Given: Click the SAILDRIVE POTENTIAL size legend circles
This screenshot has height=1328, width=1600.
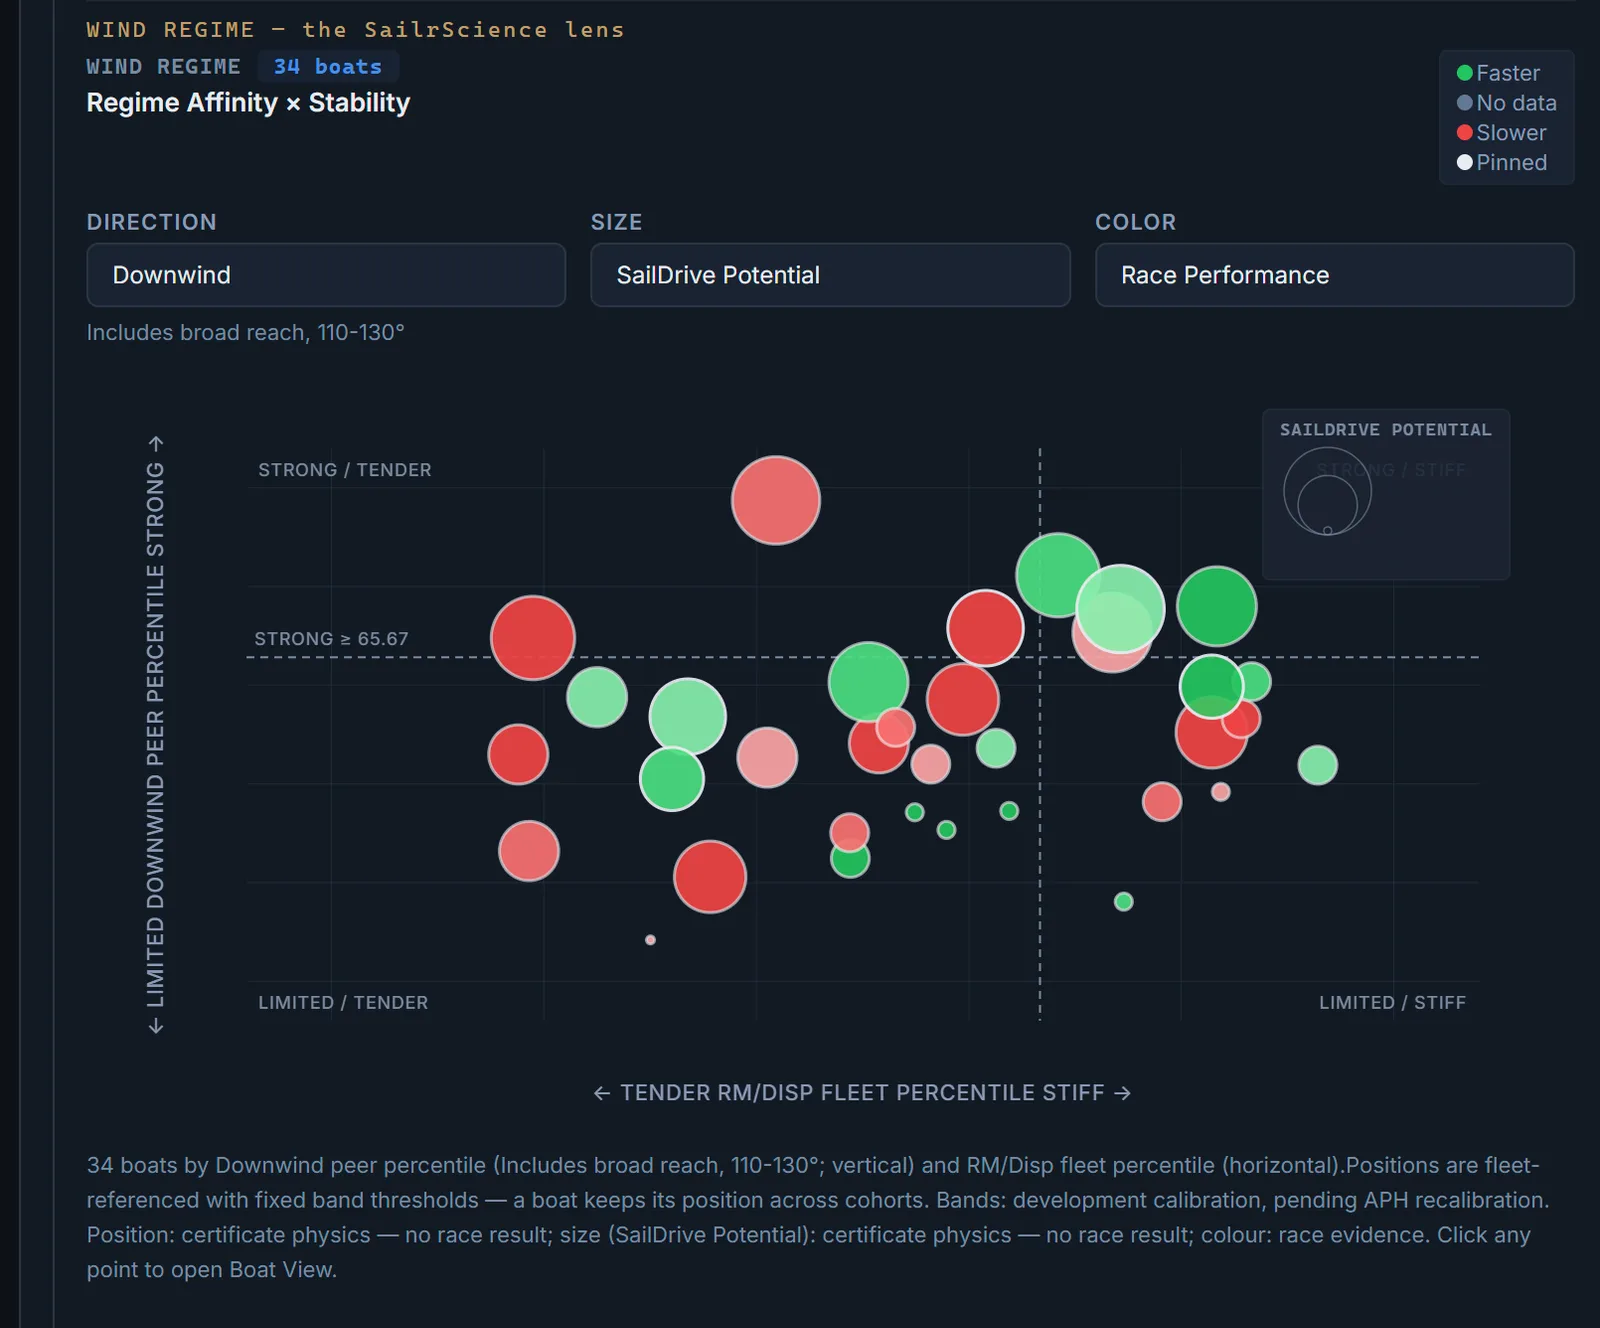Looking at the screenshot, I should [1327, 491].
